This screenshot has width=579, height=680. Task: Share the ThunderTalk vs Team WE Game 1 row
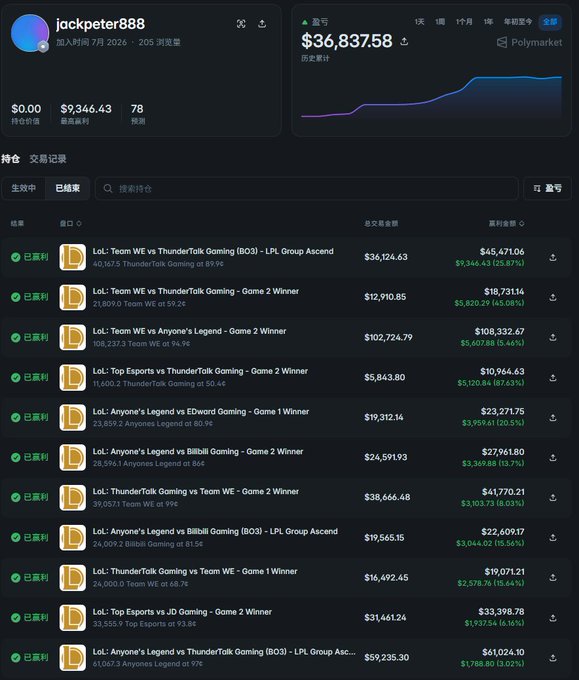(553, 578)
